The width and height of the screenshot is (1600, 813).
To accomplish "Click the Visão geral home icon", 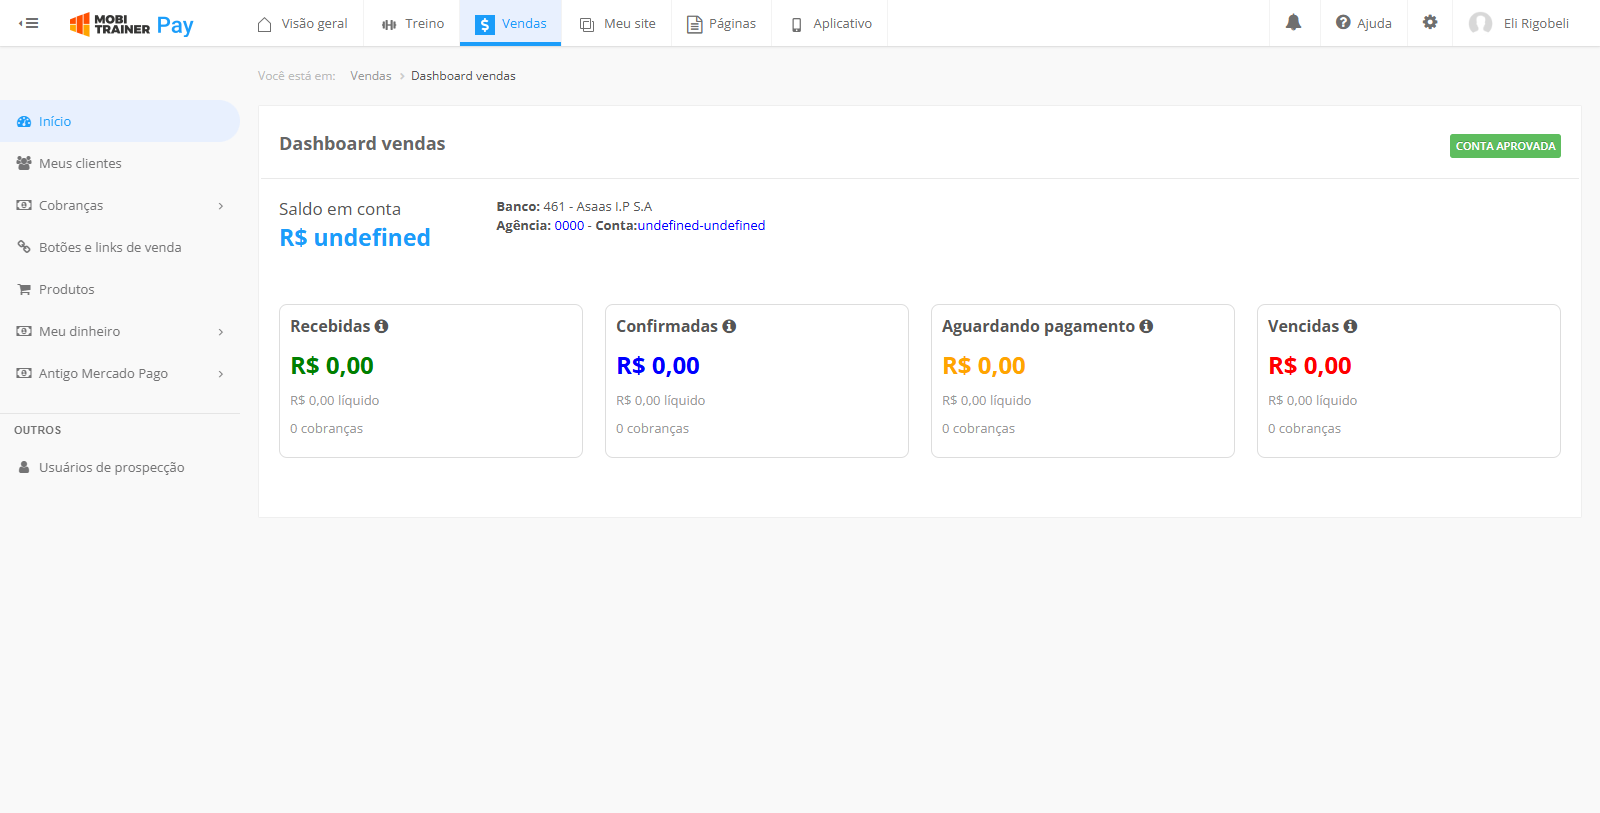I will (x=264, y=24).
